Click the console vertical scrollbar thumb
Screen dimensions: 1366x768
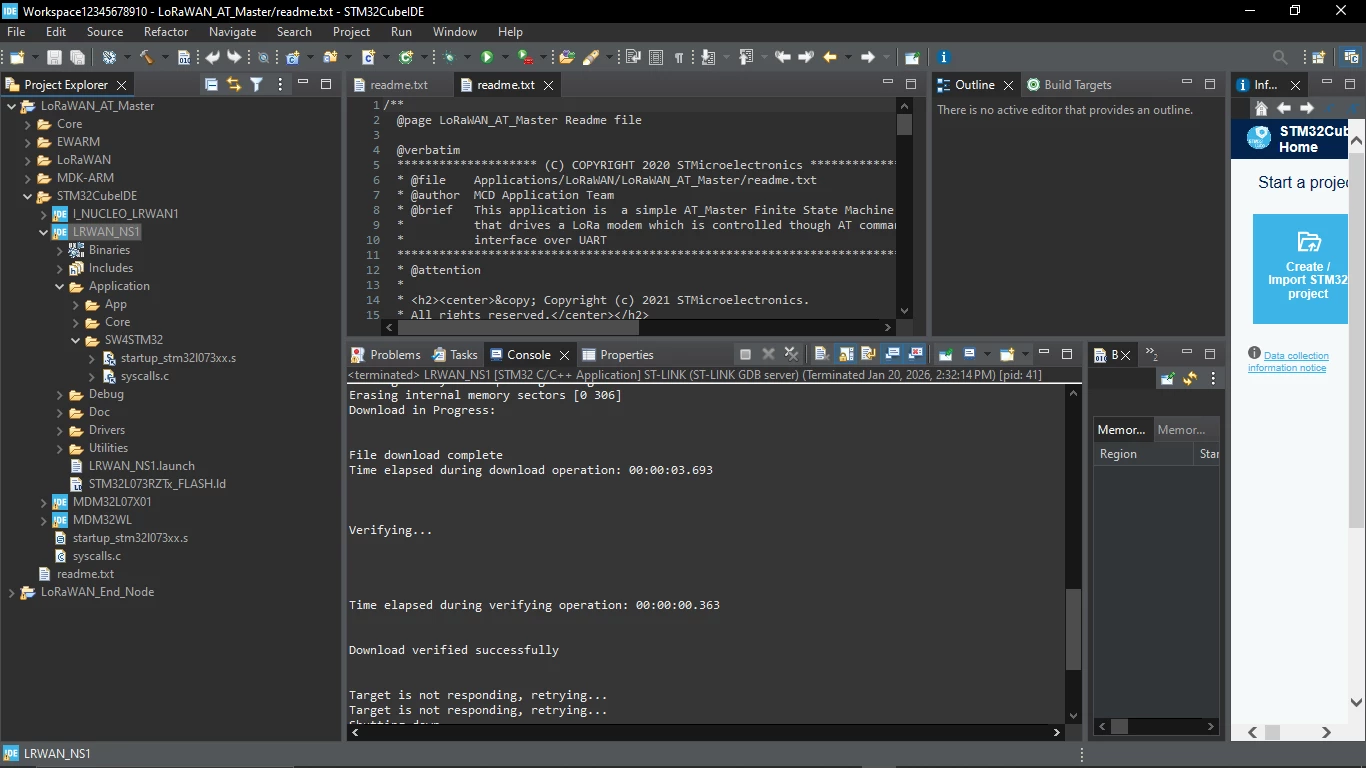[x=1074, y=630]
